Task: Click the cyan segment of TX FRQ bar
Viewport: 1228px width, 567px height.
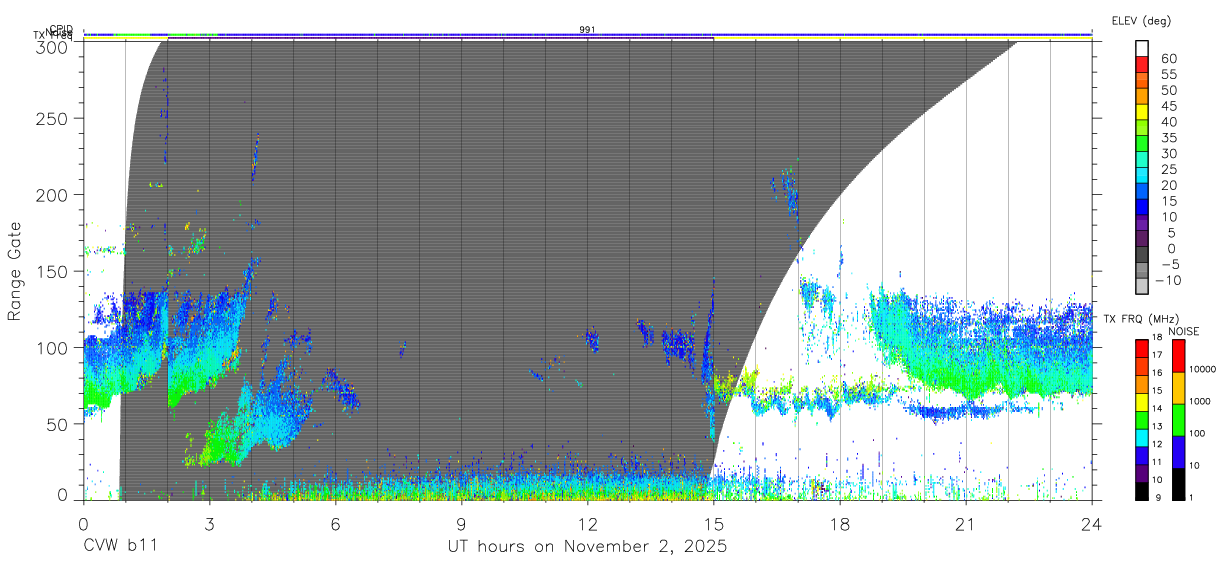Action: point(1142,438)
